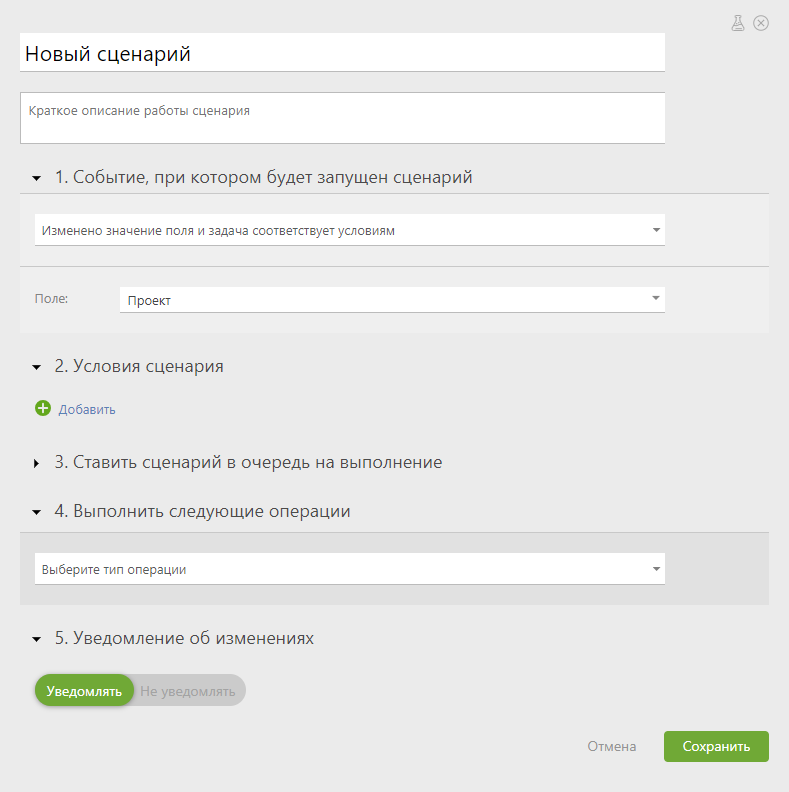Collapse section 4 operations triangle
This screenshot has width=789, height=792.
pos(36,512)
